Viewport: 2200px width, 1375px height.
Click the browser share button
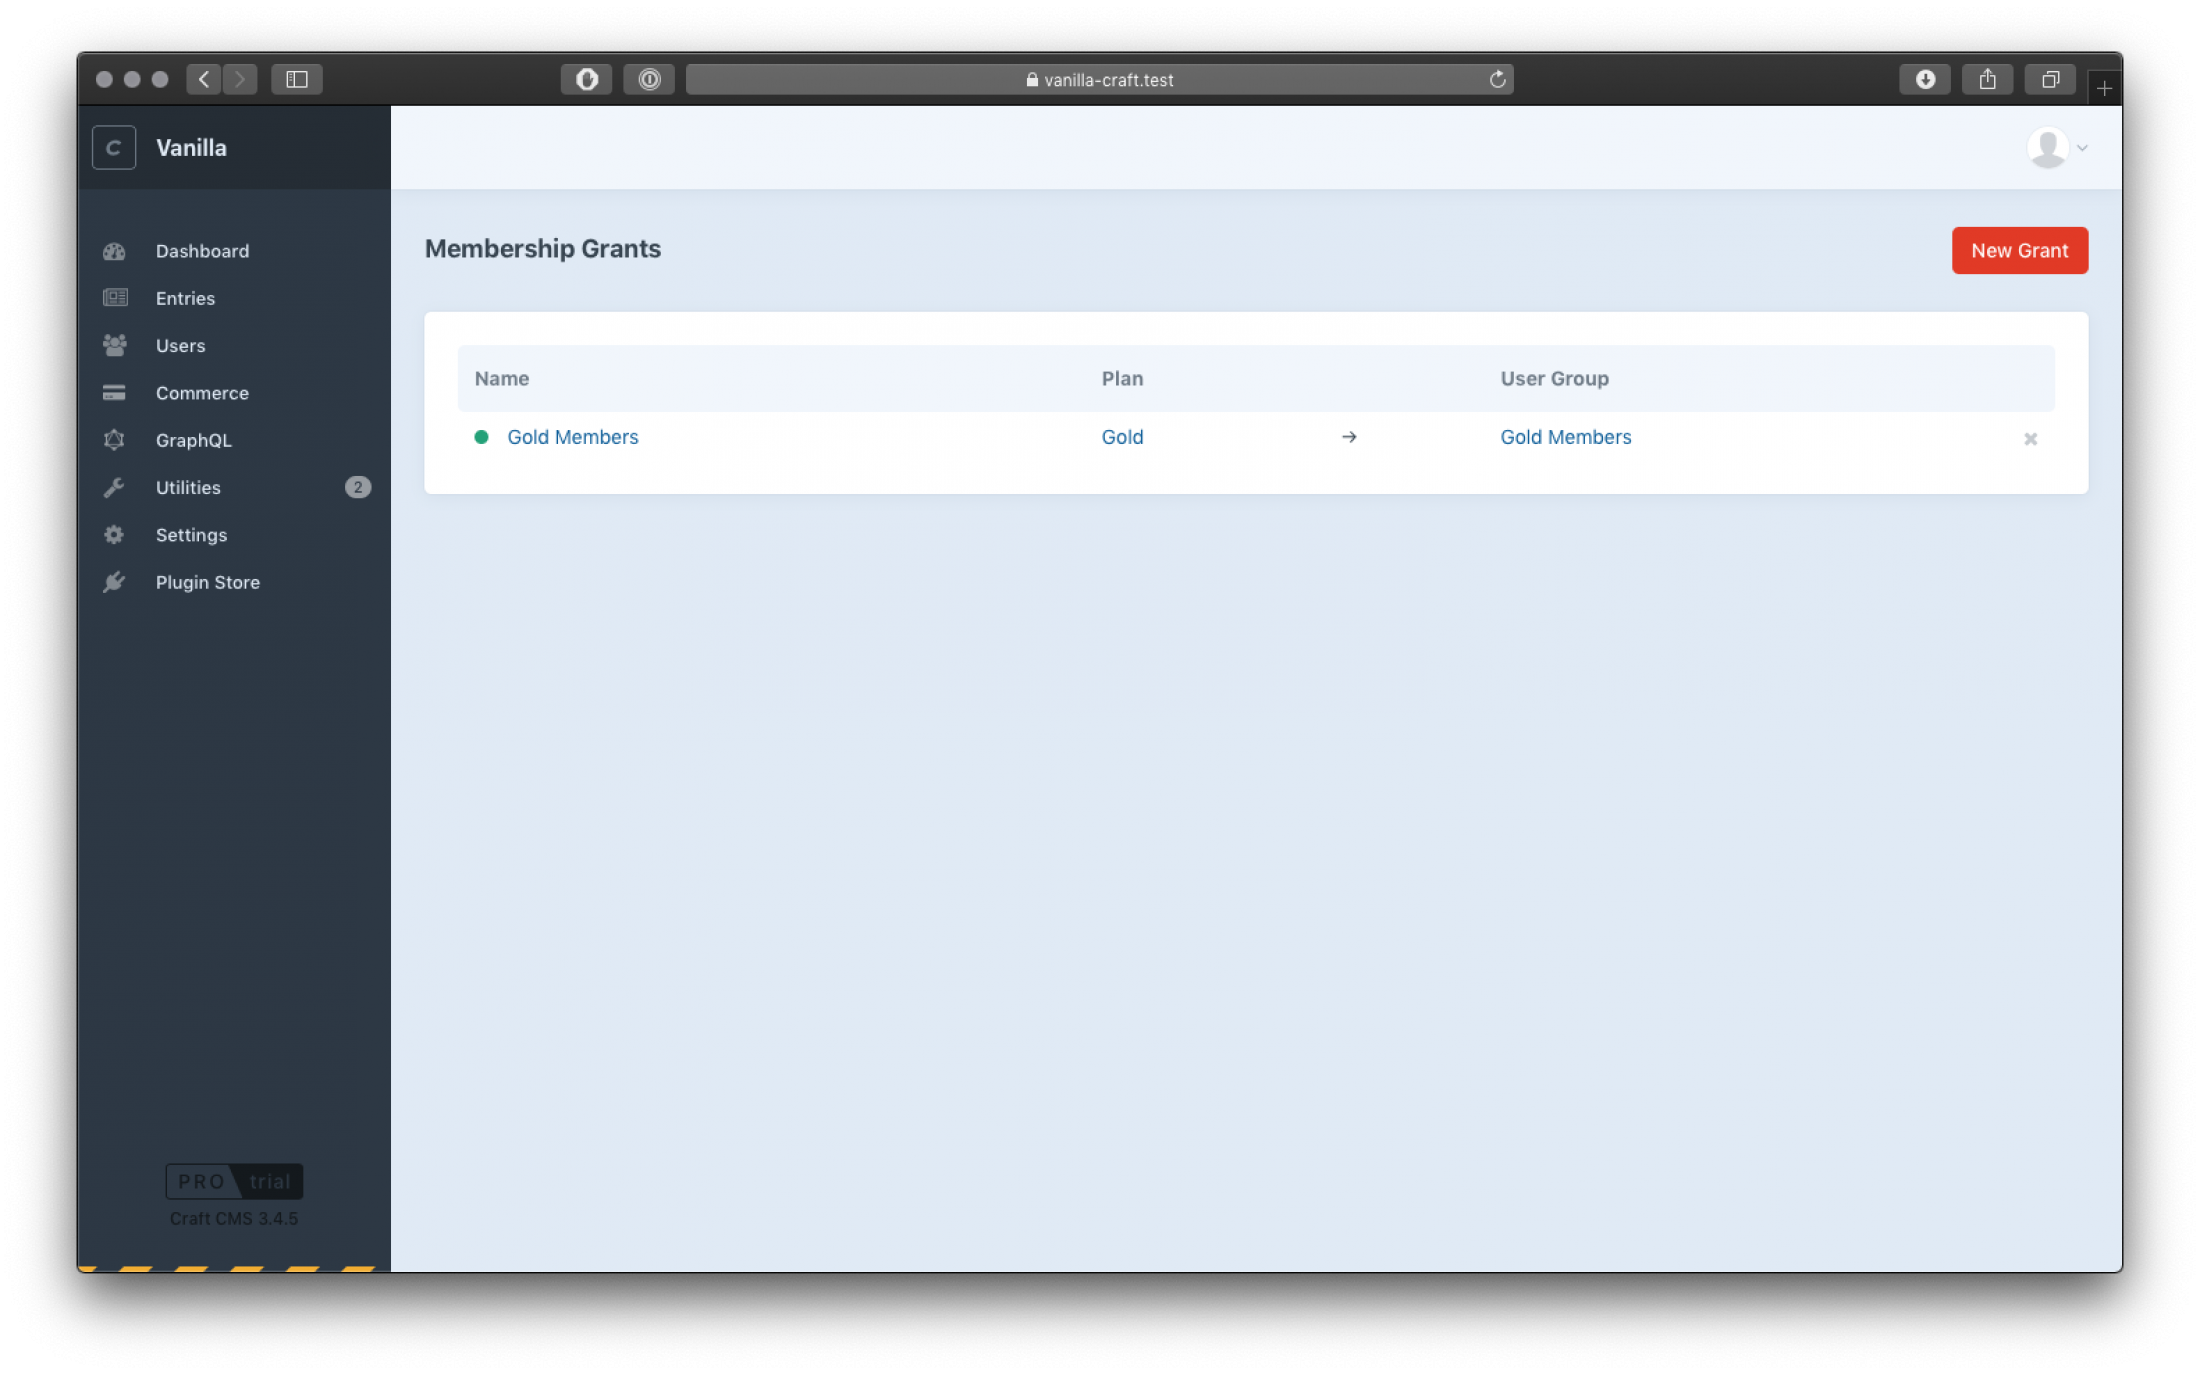pyautogui.click(x=1987, y=80)
